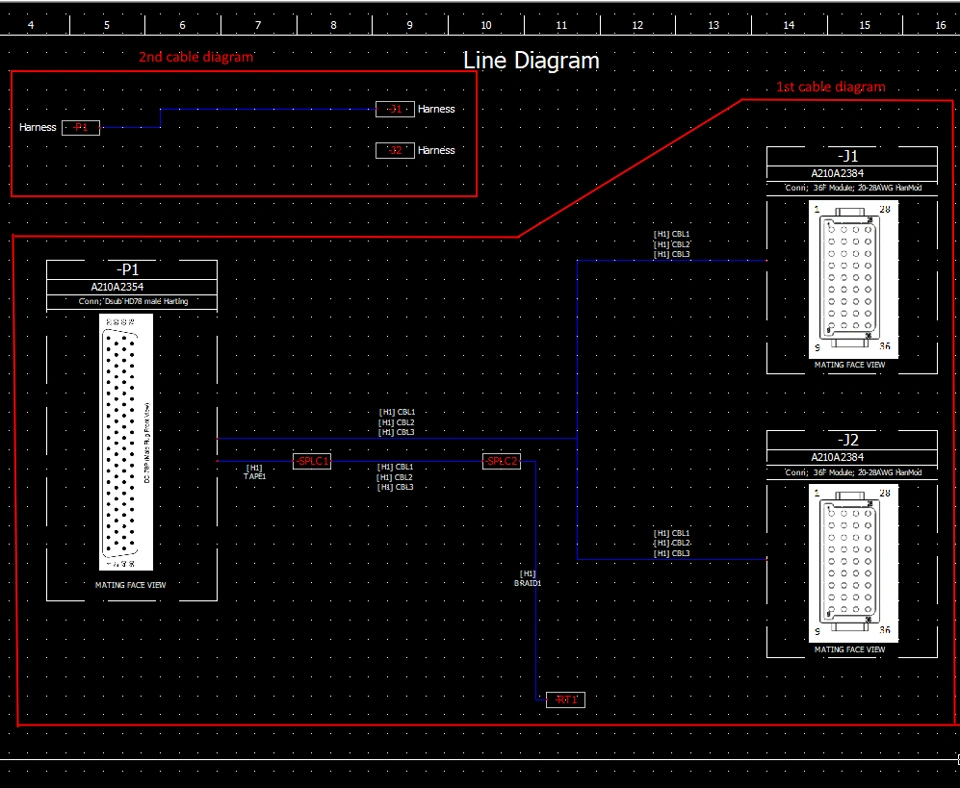The width and height of the screenshot is (960, 788).
Task: Click column 10 in the top ruler
Action: point(486,25)
